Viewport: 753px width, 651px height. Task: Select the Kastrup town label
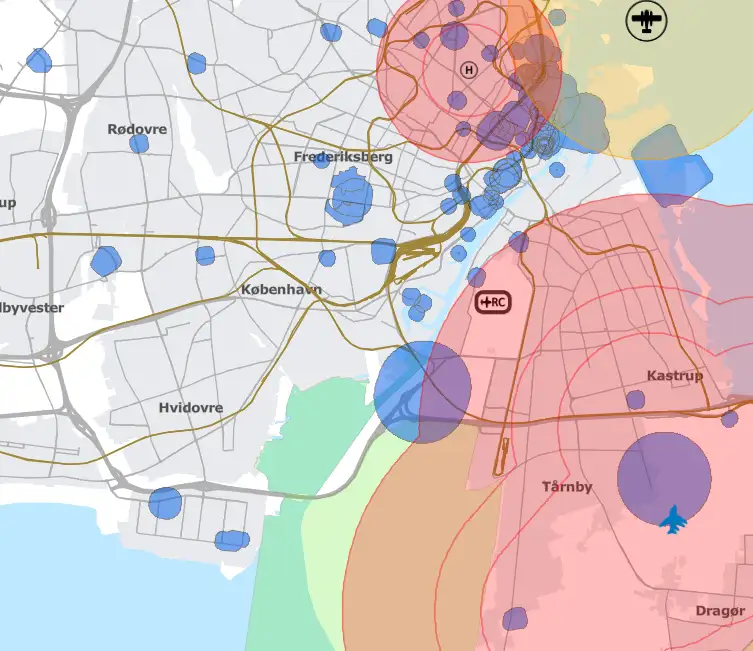[x=675, y=375]
